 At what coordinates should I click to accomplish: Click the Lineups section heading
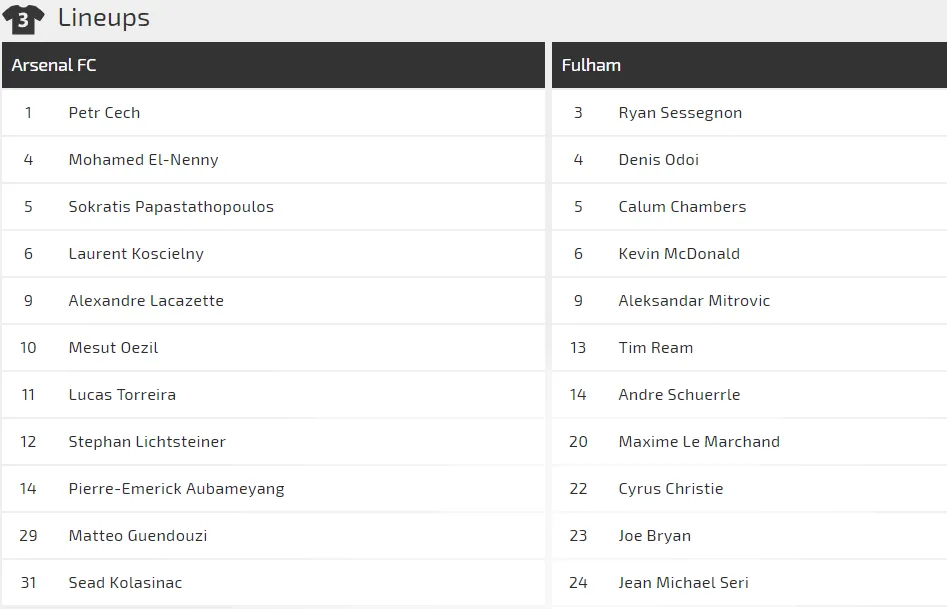coord(104,18)
